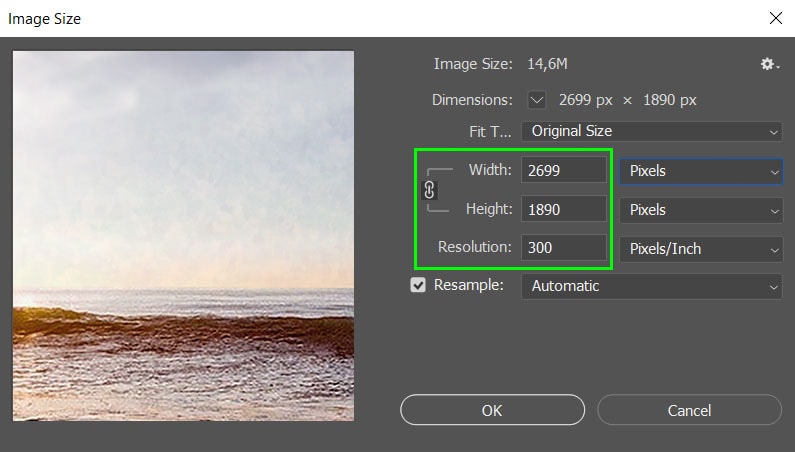The image size is (795, 452).
Task: Click the Resample label text
Action: tap(469, 285)
